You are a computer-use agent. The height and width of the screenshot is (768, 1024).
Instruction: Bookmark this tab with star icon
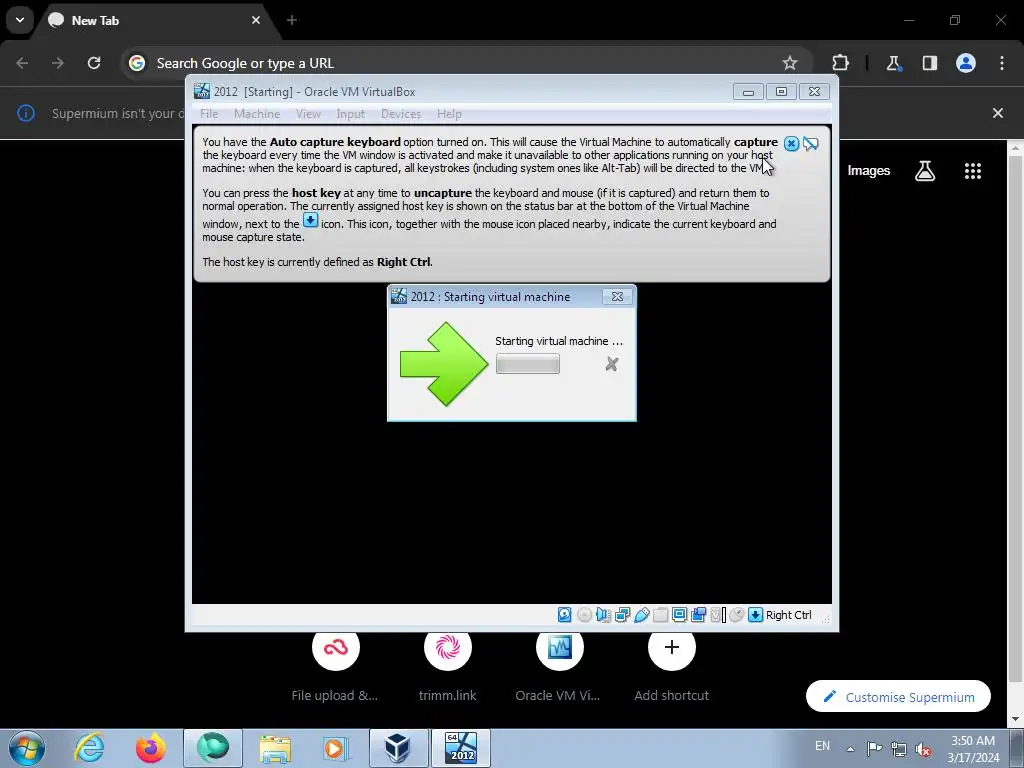coord(790,63)
